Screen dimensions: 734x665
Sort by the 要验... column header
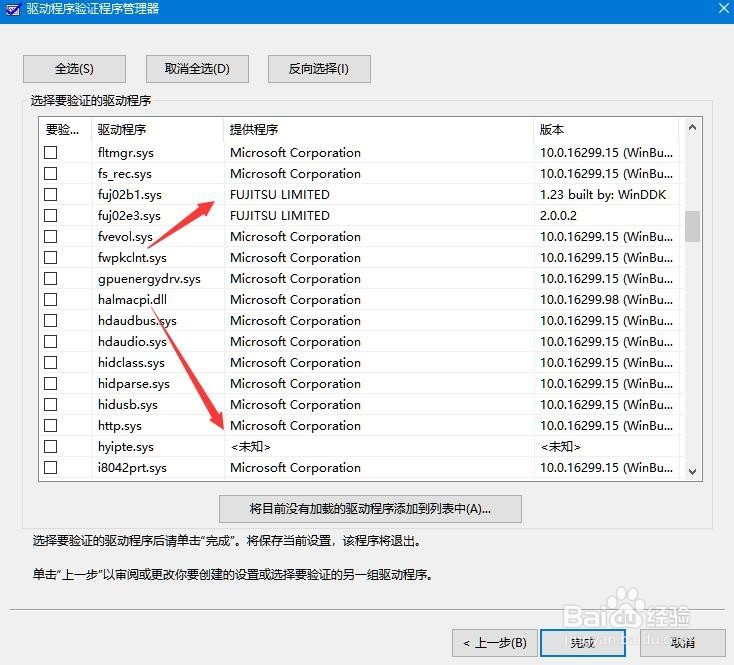click(x=66, y=130)
